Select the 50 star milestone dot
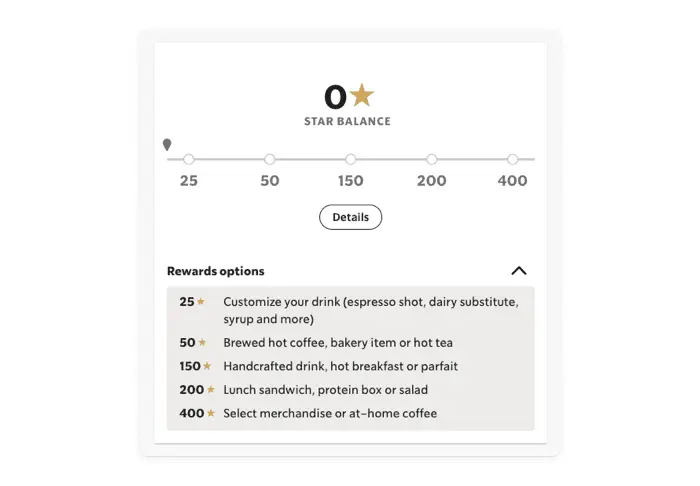 270,159
